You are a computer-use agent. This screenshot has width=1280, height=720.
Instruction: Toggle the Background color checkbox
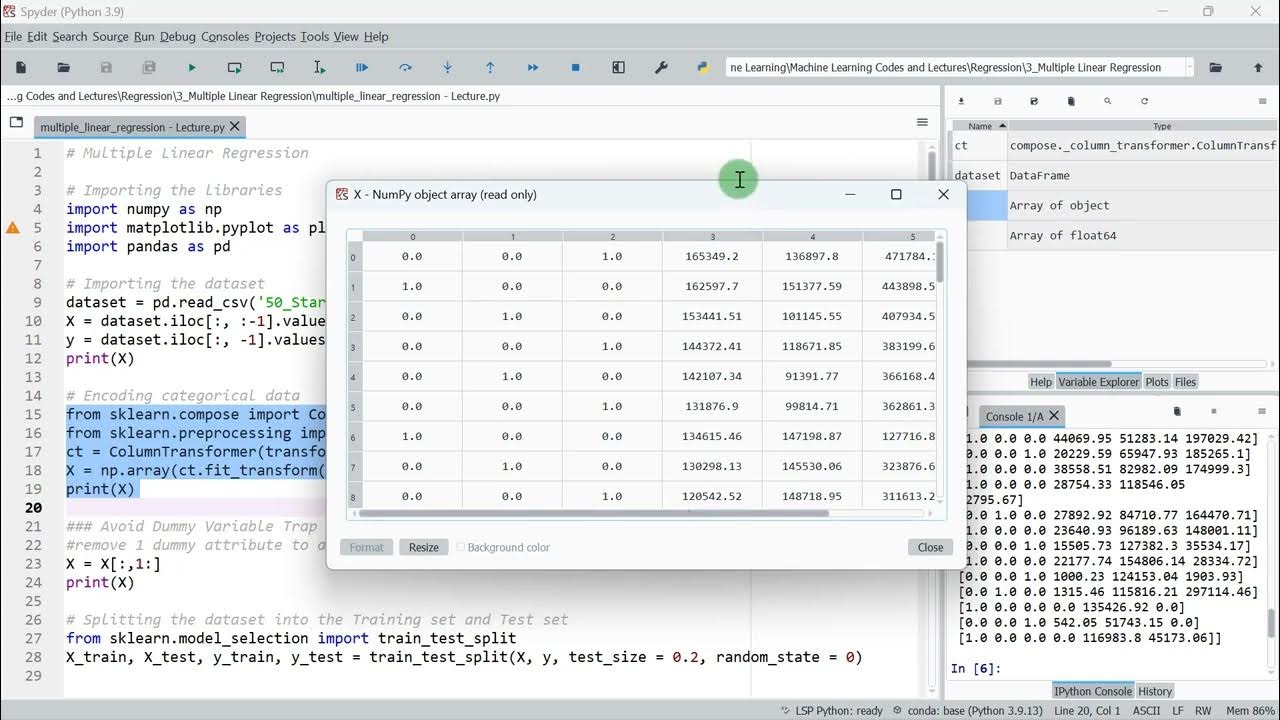[460, 547]
